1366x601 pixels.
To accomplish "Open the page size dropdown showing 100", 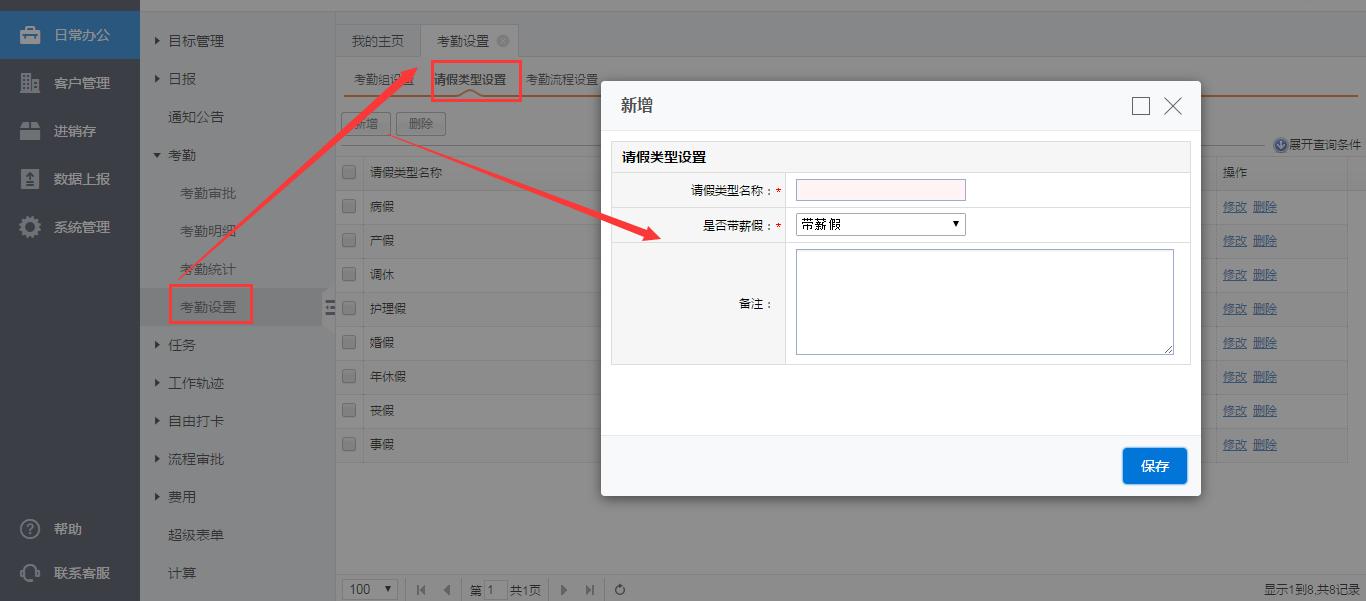I will click(x=370, y=590).
